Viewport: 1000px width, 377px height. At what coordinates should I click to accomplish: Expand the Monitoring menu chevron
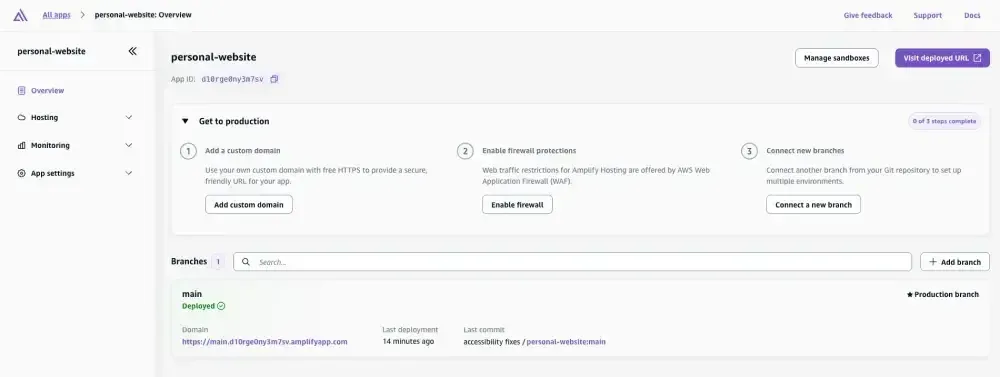(129, 145)
